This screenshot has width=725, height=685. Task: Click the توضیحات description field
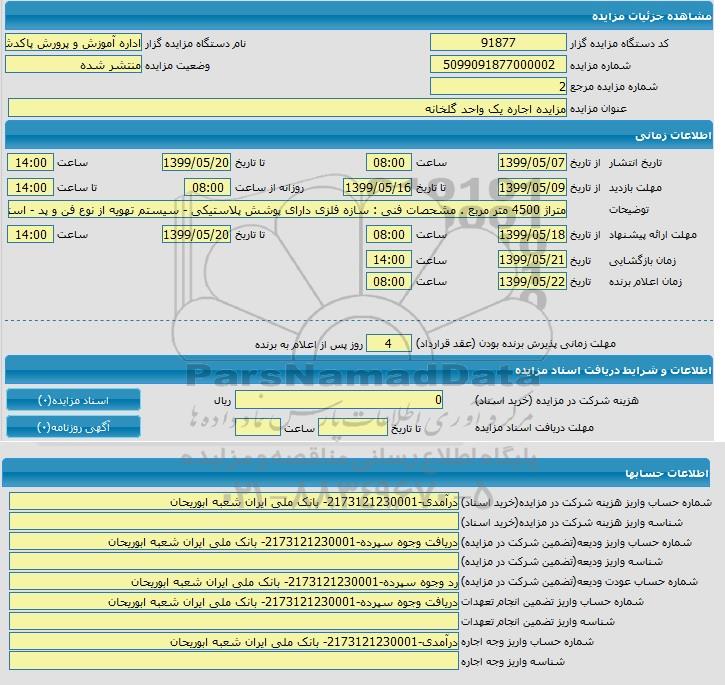(287, 210)
